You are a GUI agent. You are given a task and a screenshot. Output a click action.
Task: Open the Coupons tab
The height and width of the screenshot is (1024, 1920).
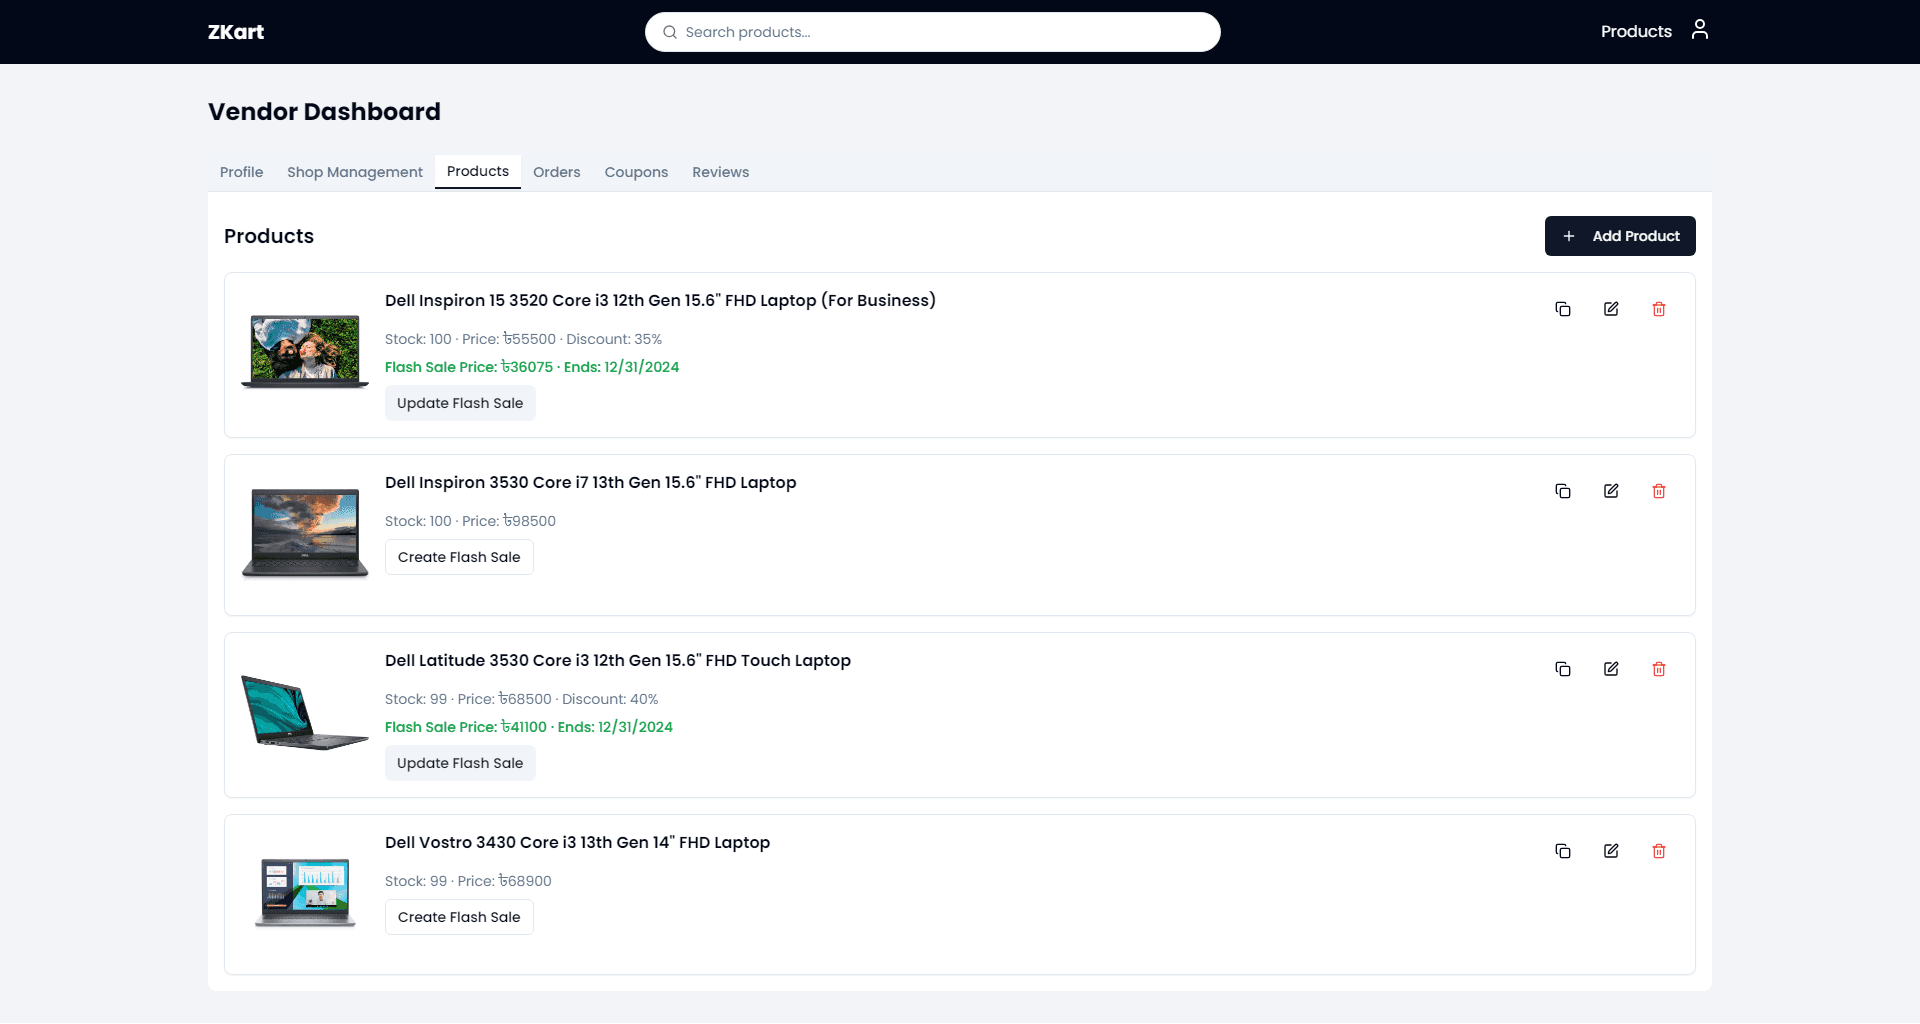[636, 172]
